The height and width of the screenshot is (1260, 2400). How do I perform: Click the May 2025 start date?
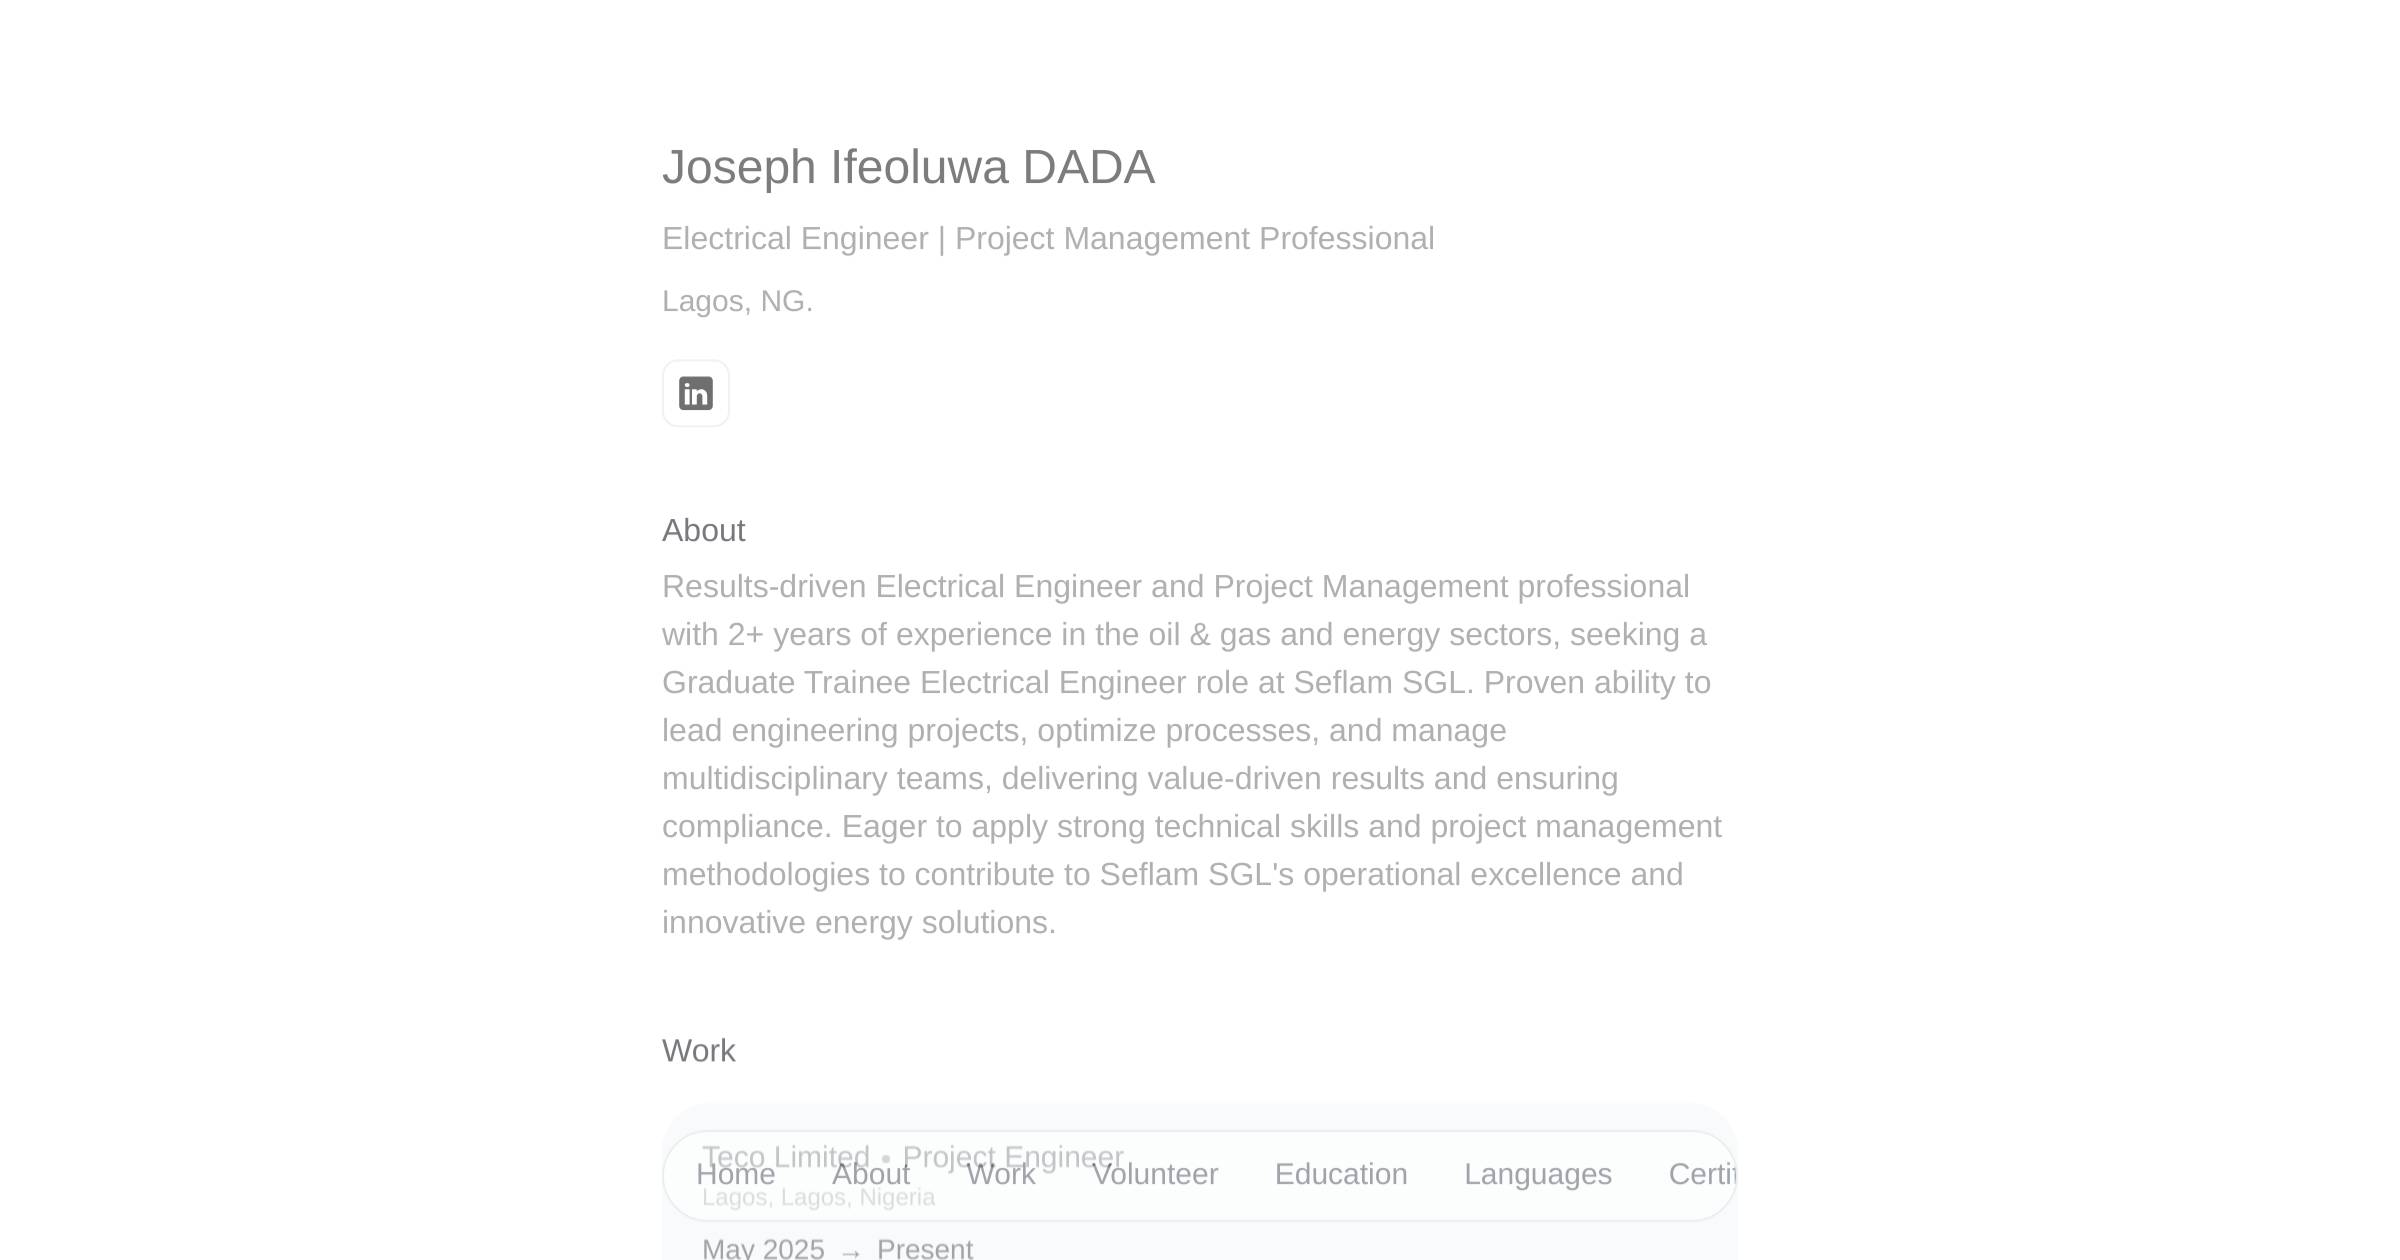763,1249
